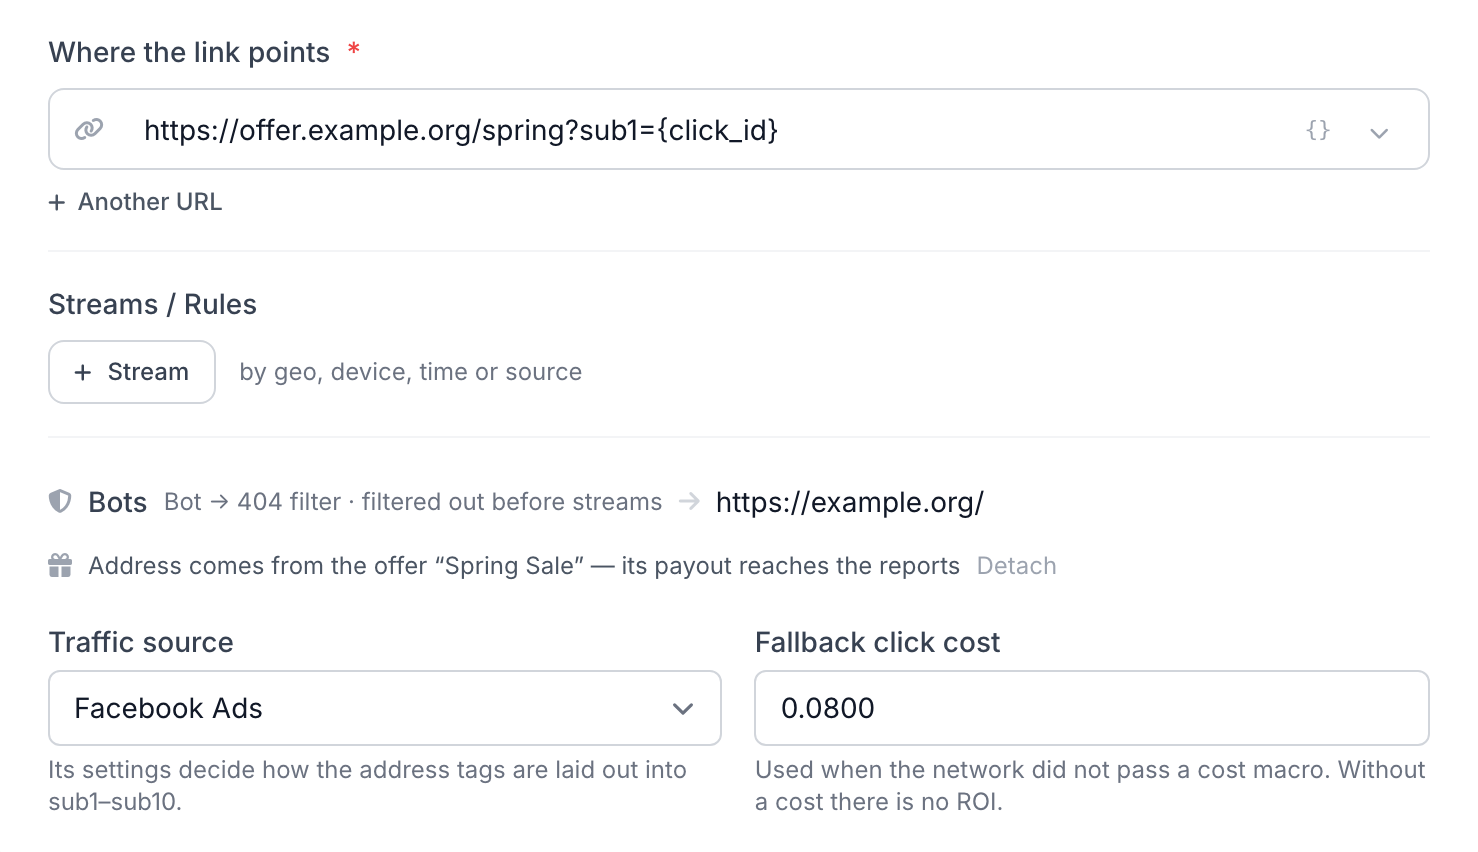Open the macro braces {} picker
The image size is (1478, 852).
tap(1318, 130)
